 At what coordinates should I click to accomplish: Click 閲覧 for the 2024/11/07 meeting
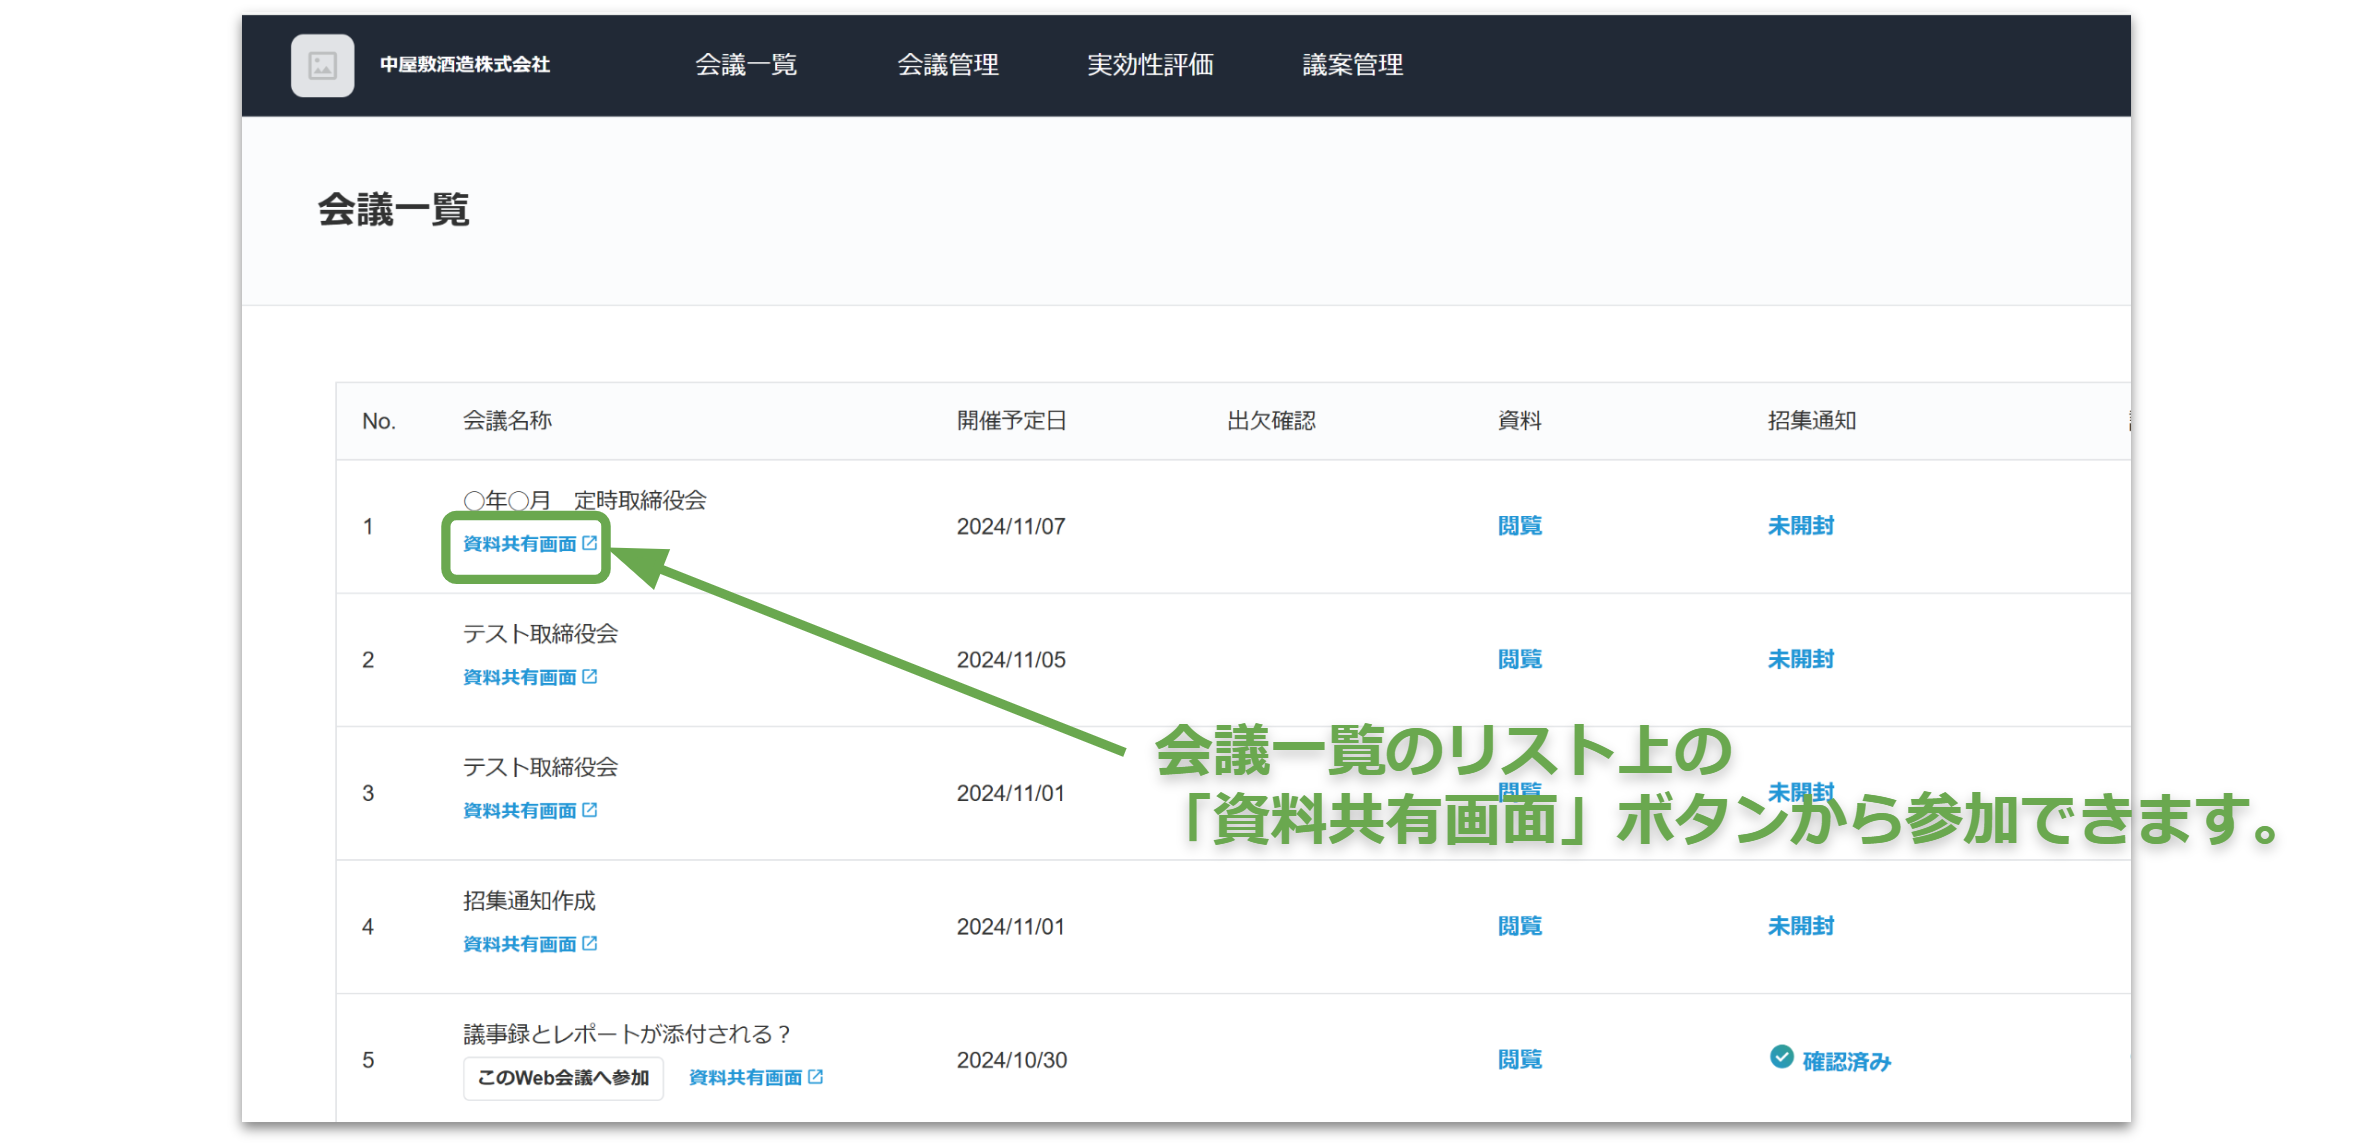click(1519, 525)
